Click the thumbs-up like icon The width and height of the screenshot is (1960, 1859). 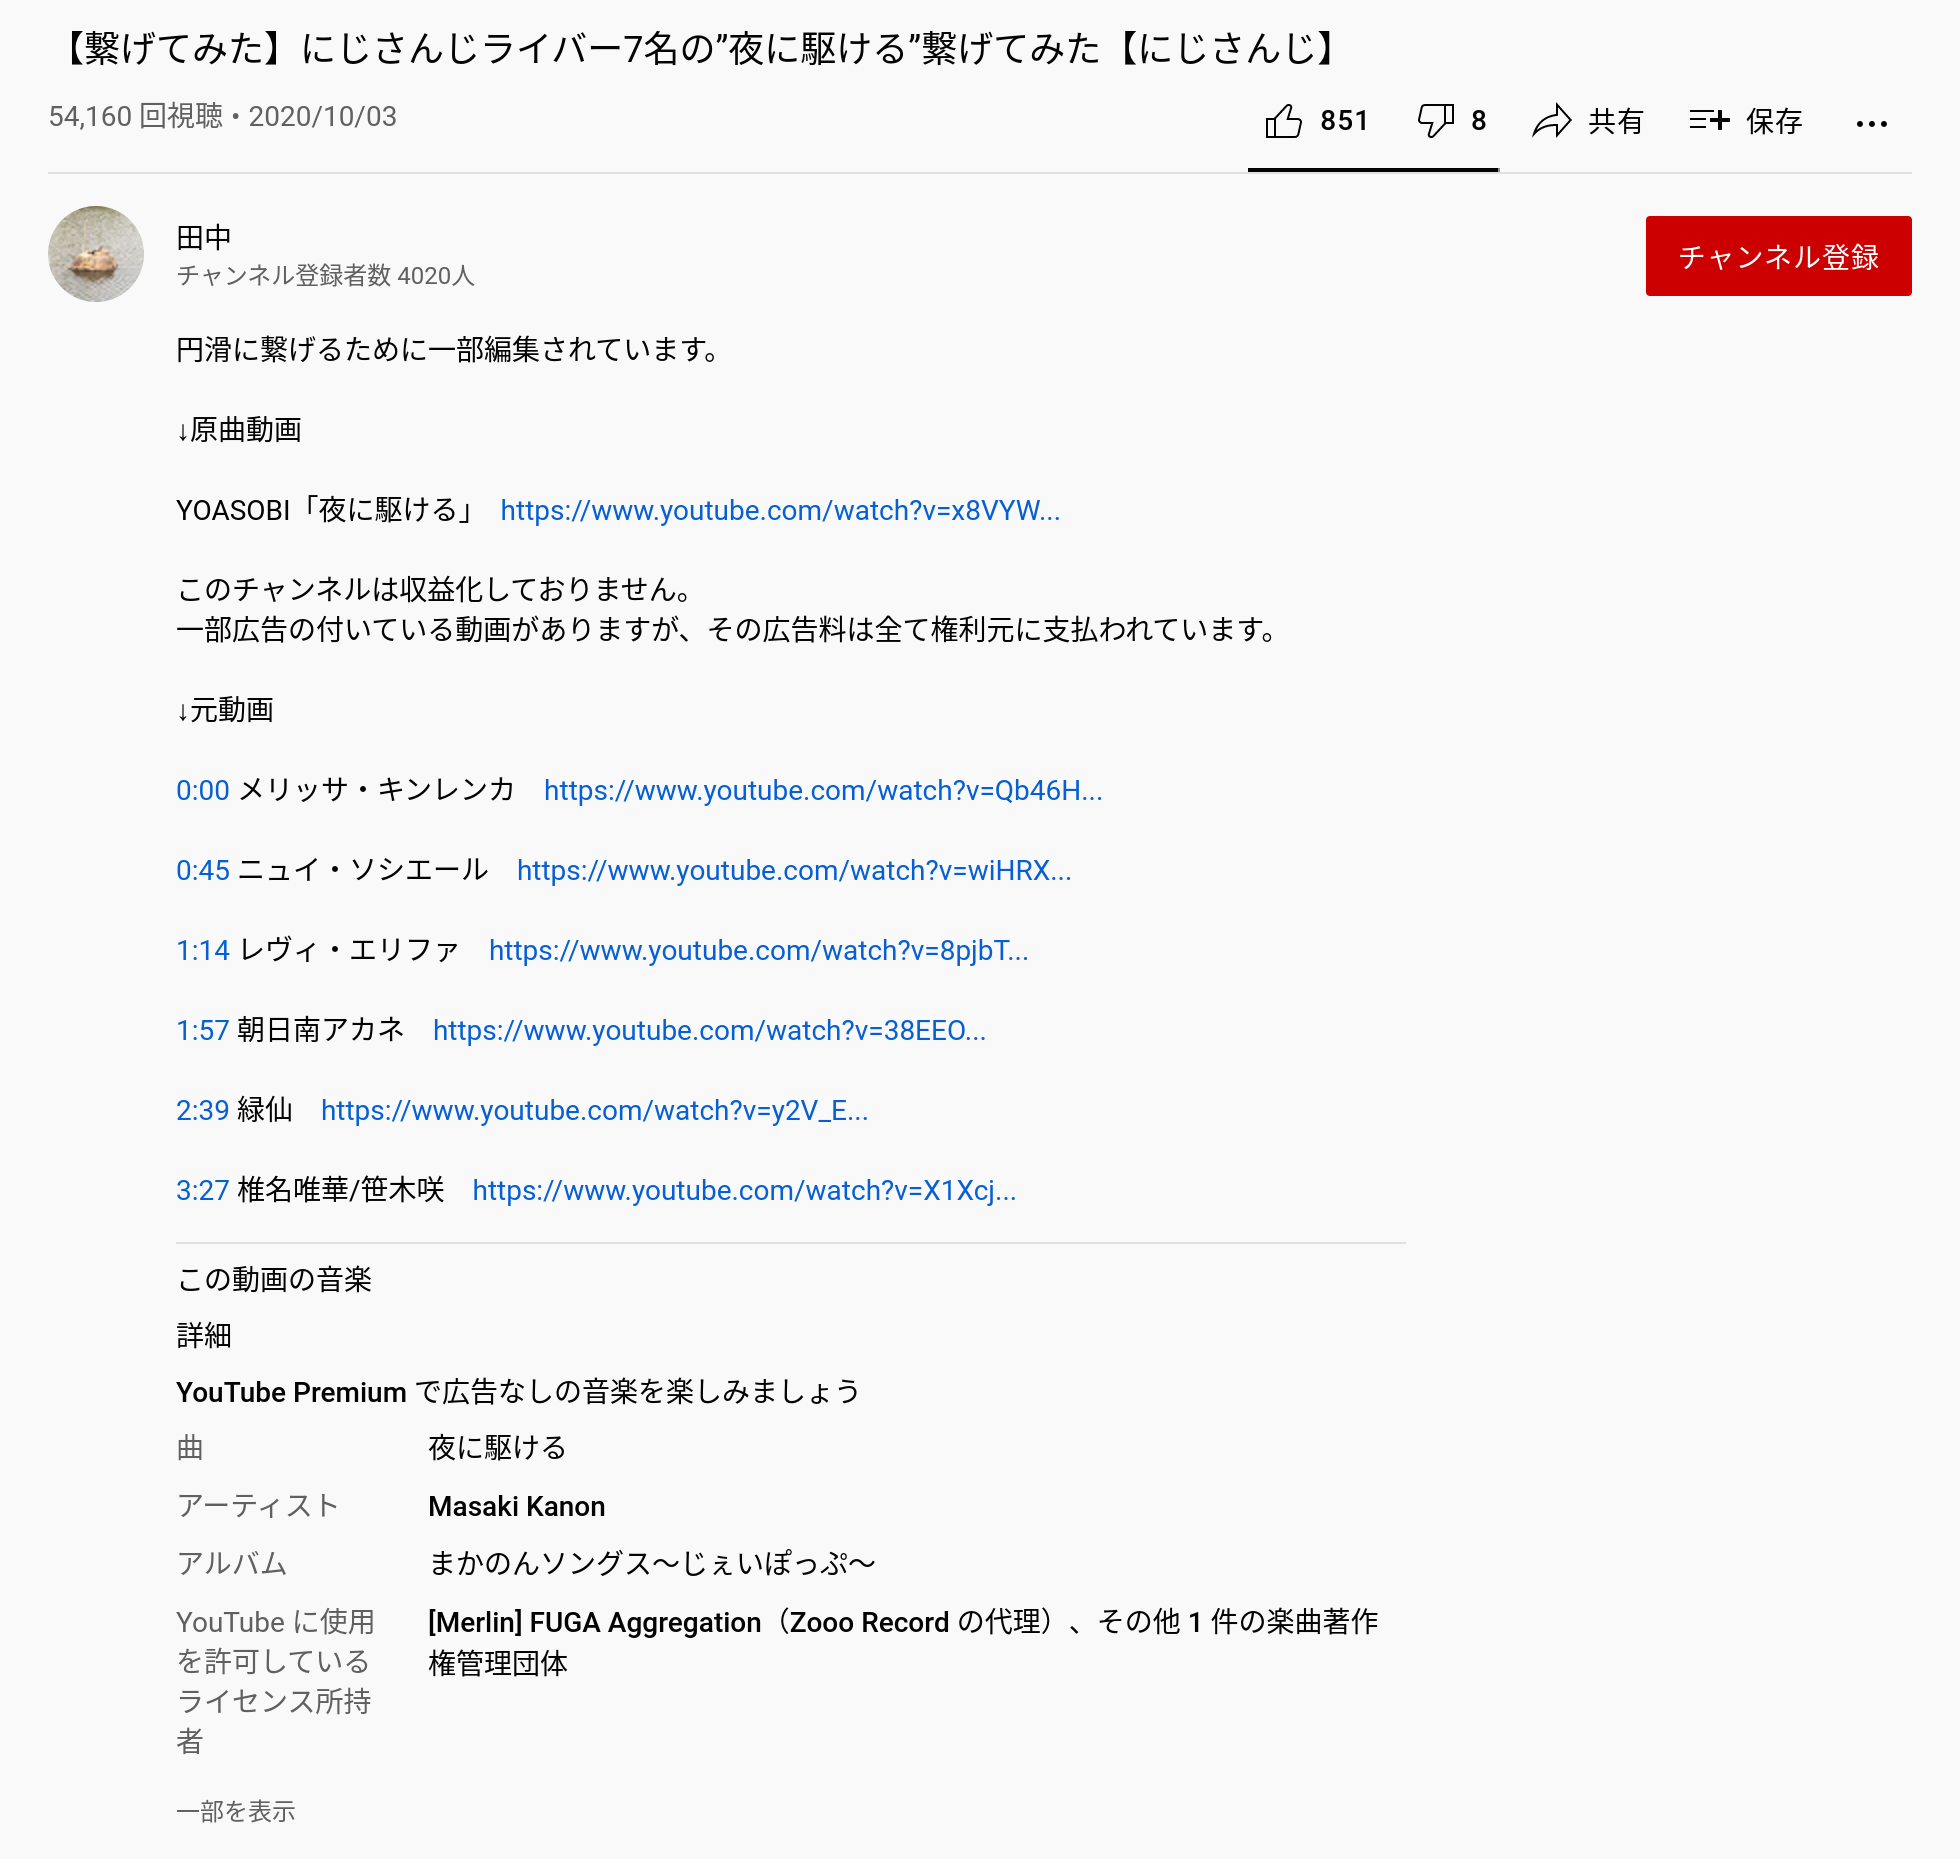[1283, 121]
